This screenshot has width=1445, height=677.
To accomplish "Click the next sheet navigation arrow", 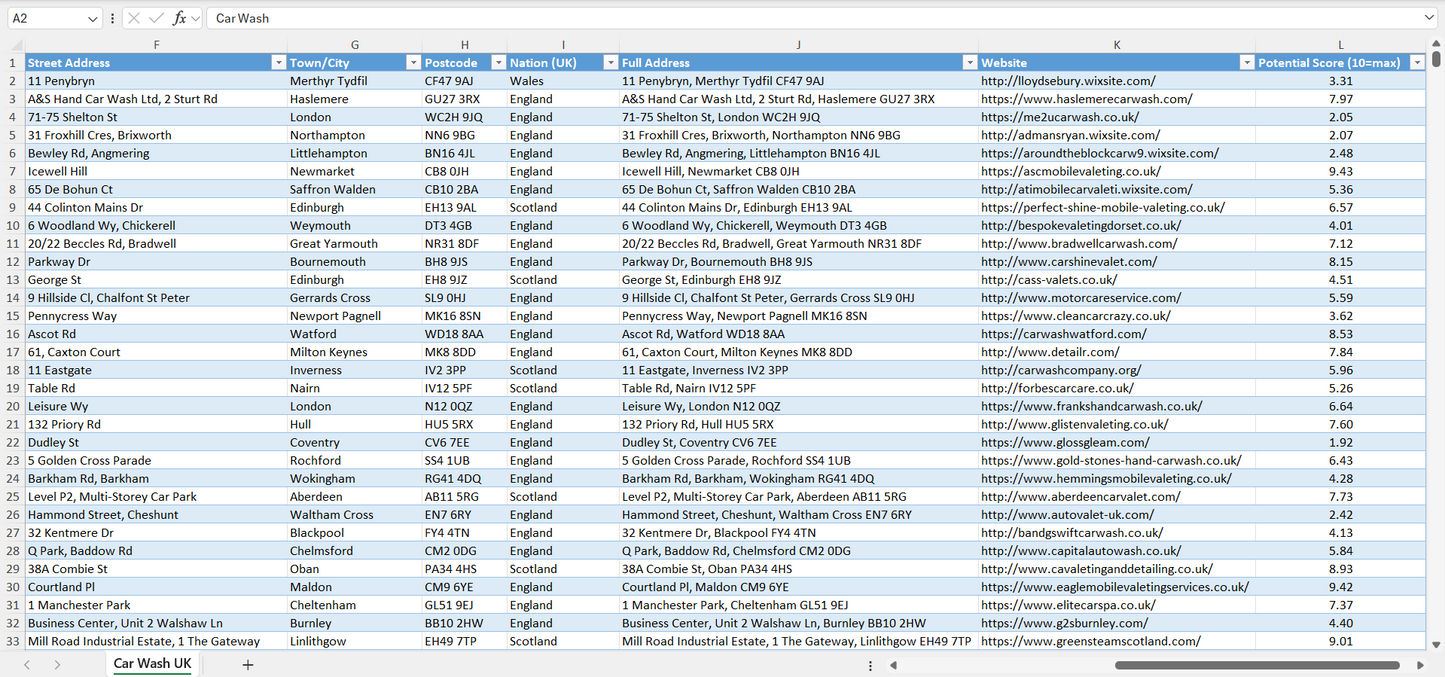I will point(57,664).
